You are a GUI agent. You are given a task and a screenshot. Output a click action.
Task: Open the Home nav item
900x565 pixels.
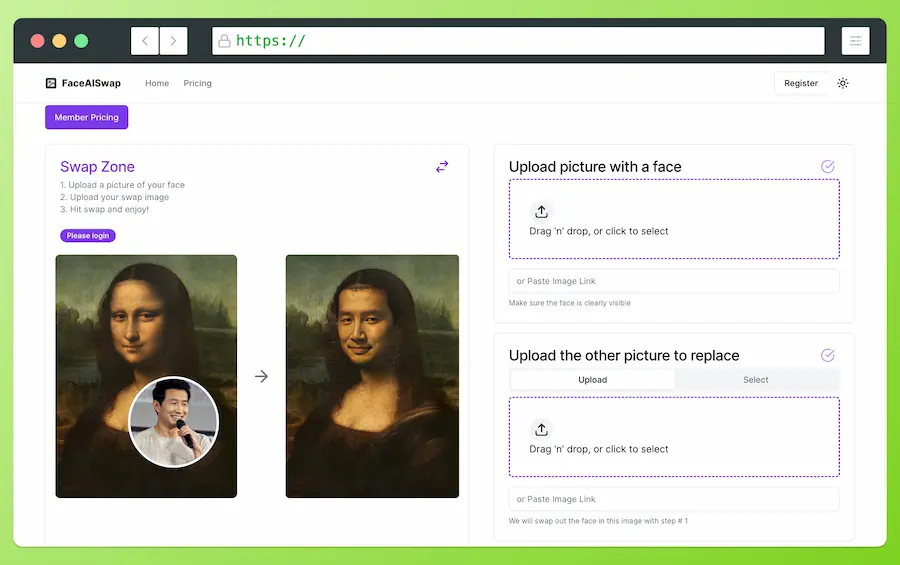click(157, 83)
